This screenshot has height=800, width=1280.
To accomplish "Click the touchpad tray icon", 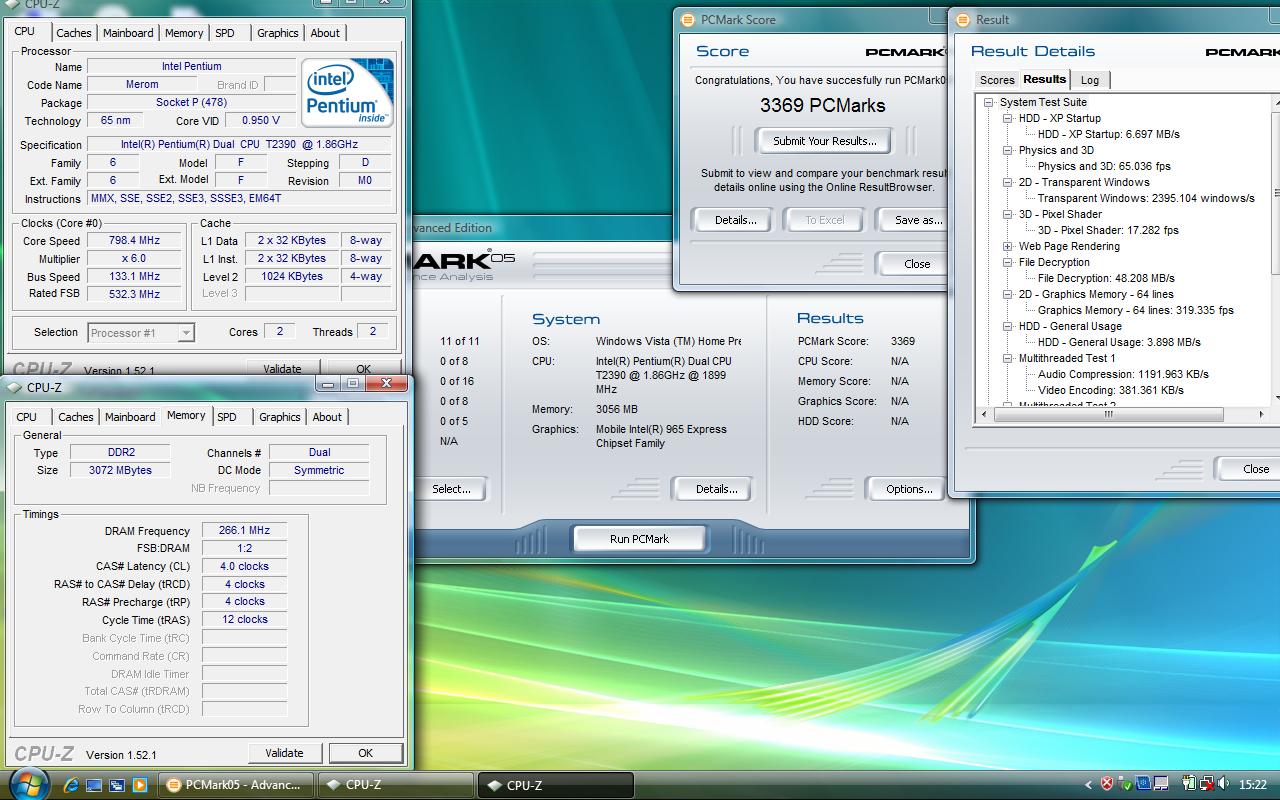I will click(1161, 784).
